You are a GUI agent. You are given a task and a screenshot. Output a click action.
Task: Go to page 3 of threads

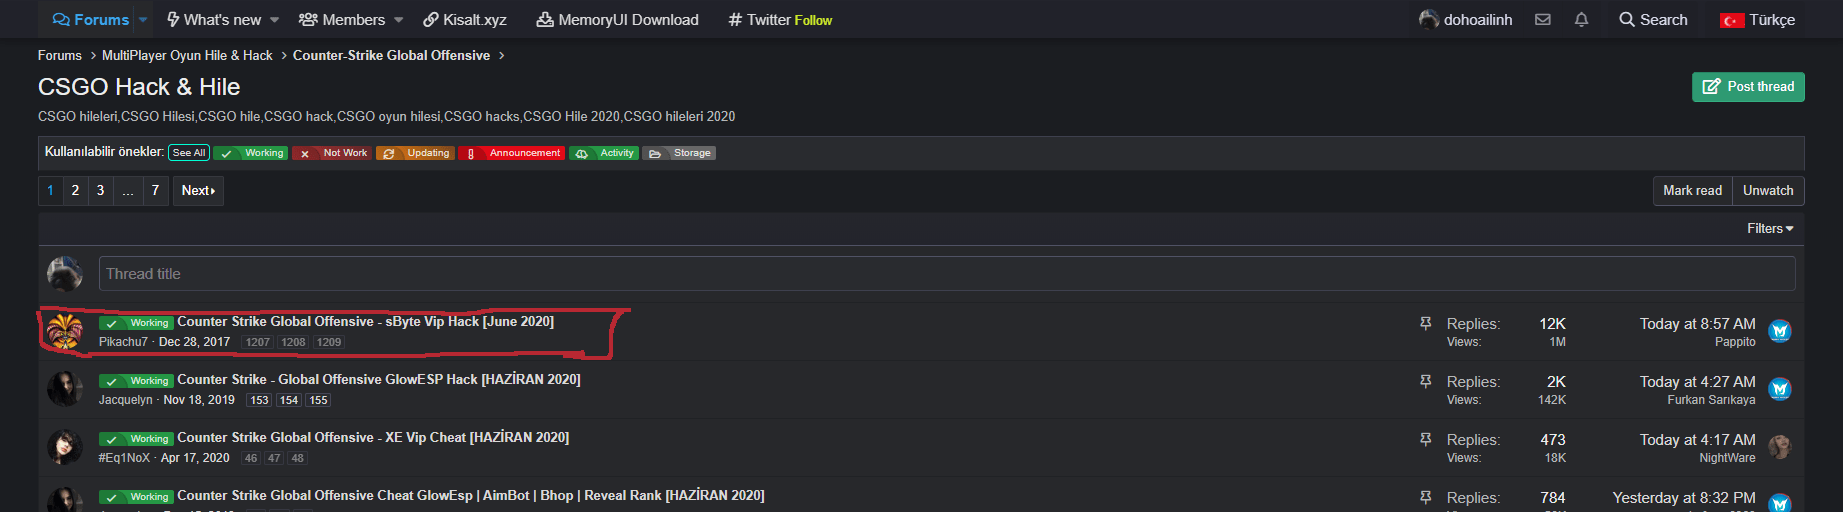(100, 190)
